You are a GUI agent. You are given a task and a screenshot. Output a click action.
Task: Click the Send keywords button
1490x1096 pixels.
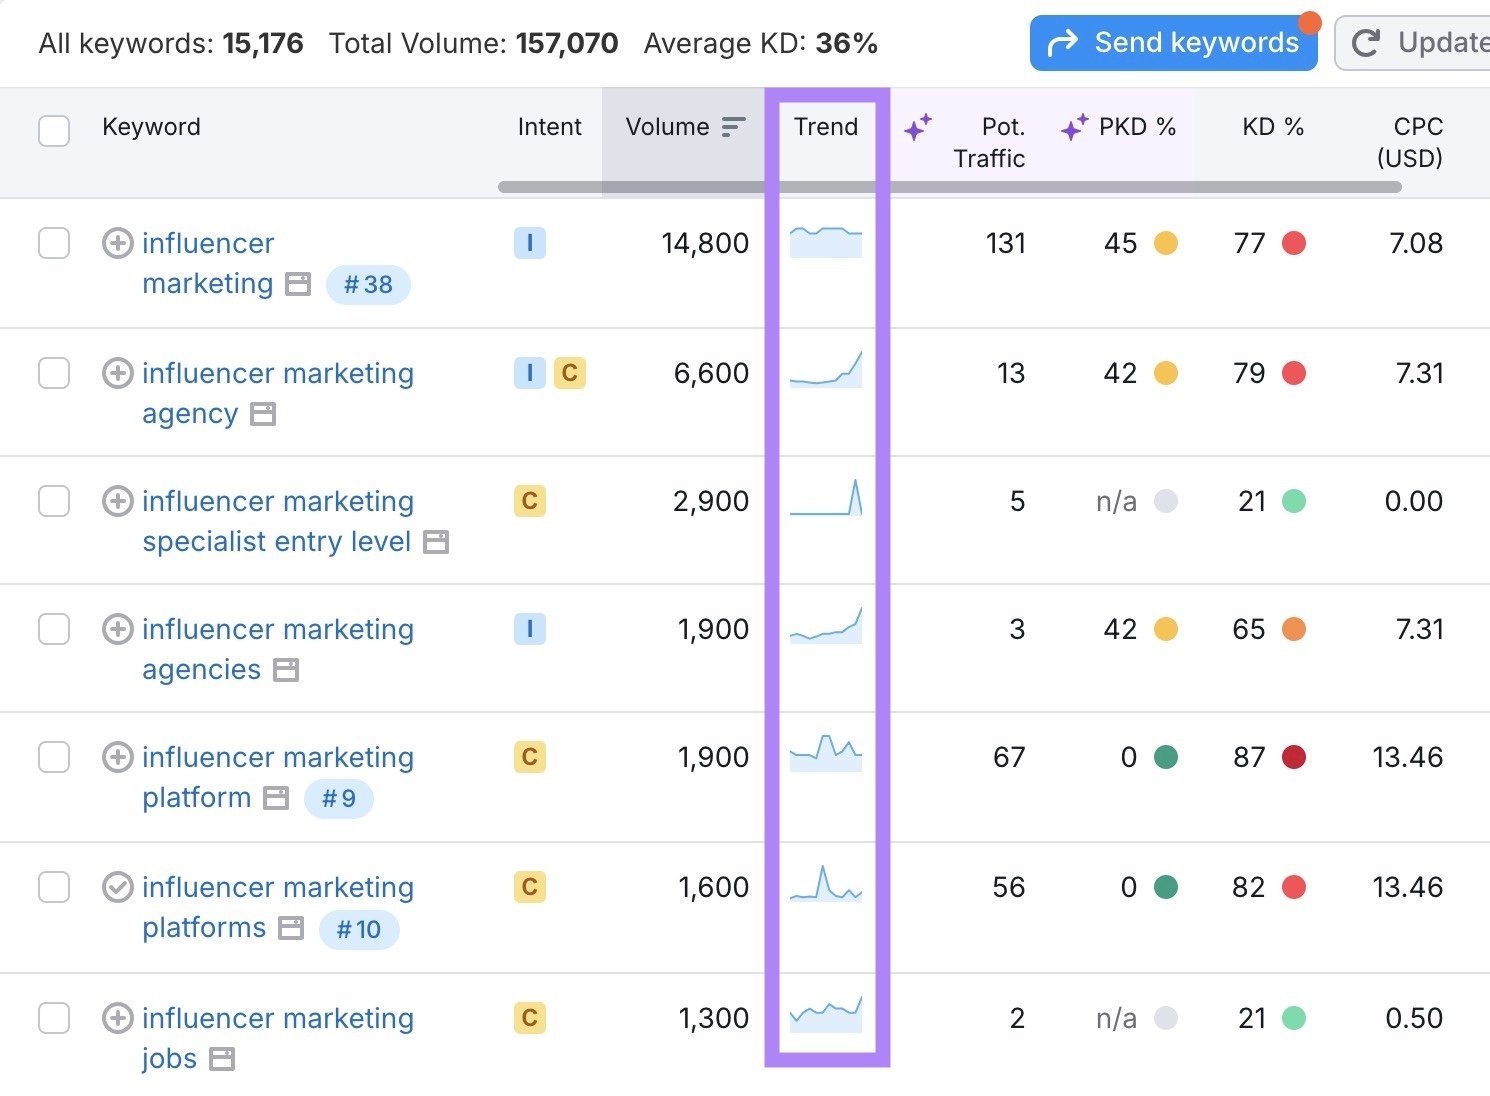pos(1174,42)
